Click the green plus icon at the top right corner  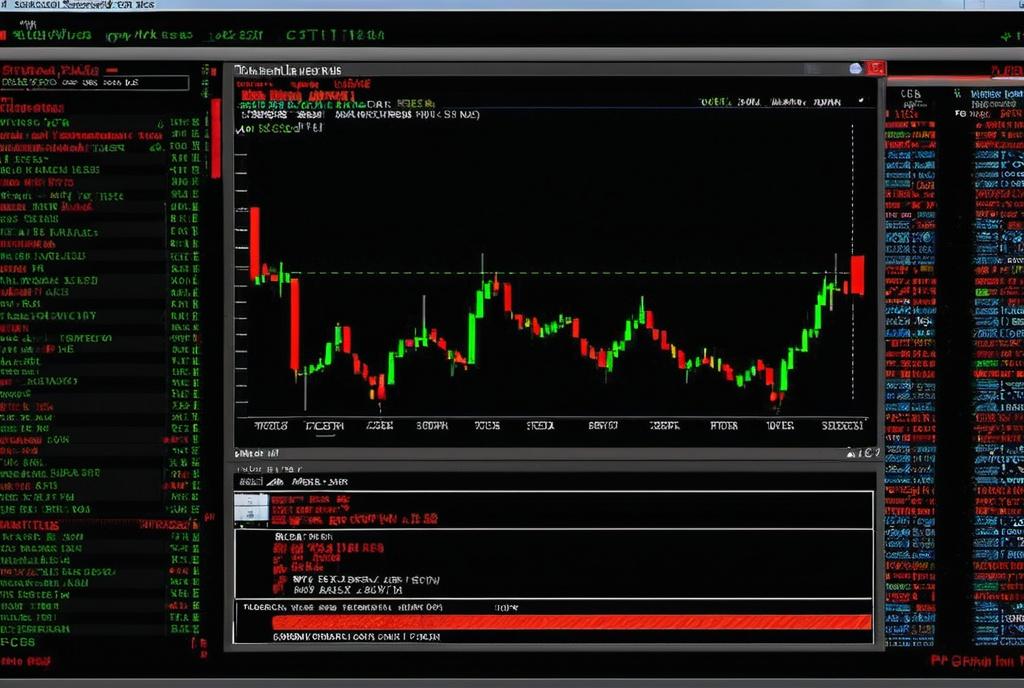tap(1006, 36)
